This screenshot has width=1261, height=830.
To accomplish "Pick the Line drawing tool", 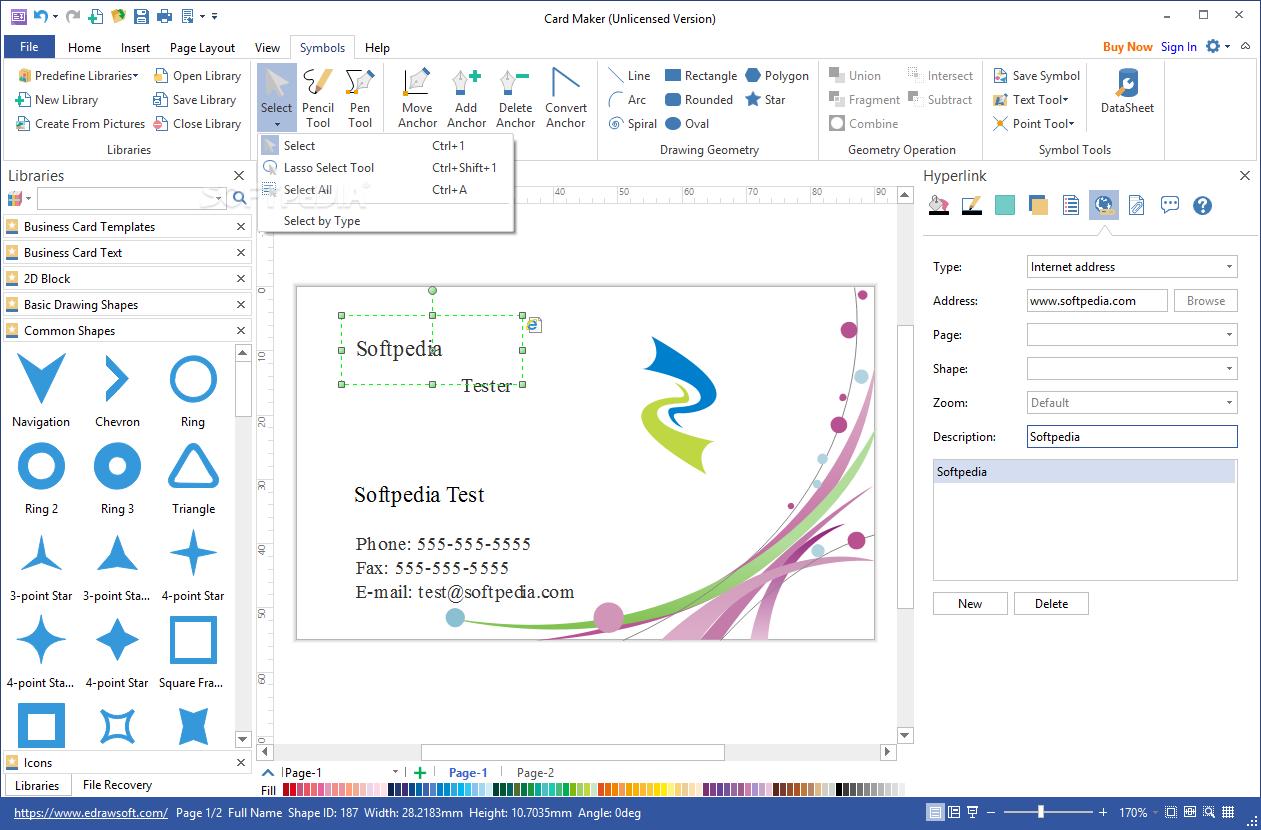I will [629, 76].
